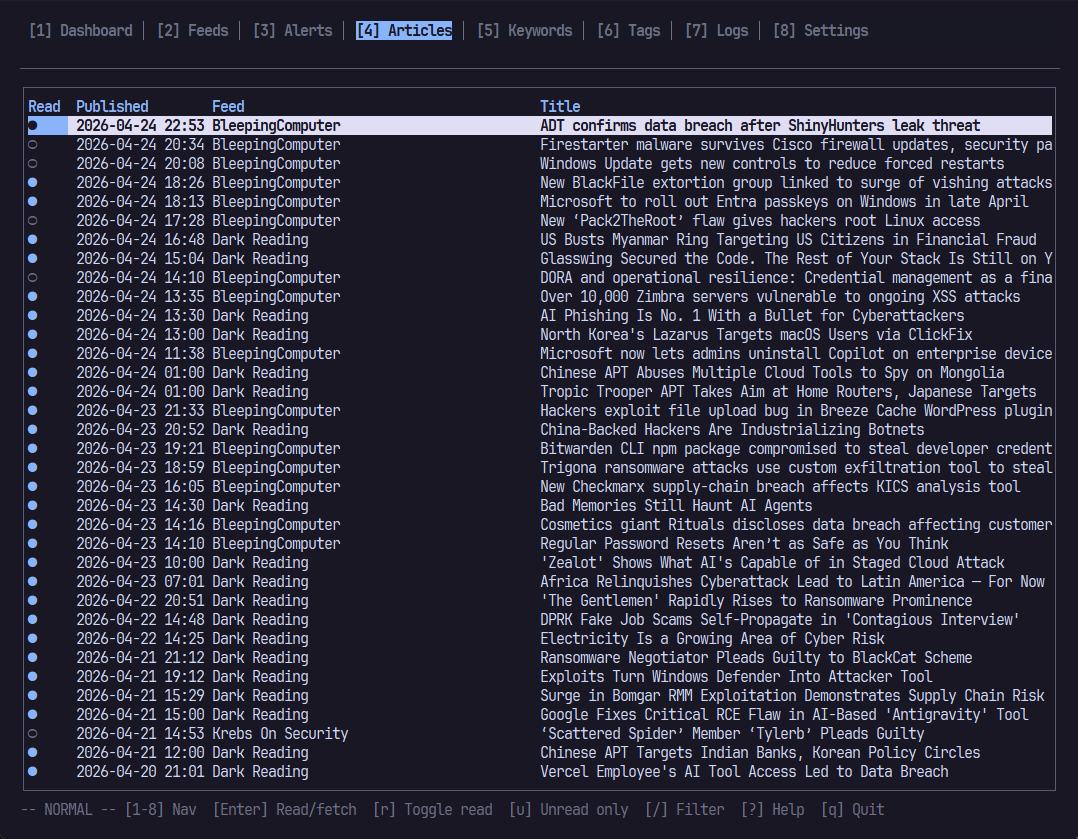Screen dimensions: 1078x839
Task: Toggle unread marker for Pack2TheRoot flaw article
Action: point(32,221)
